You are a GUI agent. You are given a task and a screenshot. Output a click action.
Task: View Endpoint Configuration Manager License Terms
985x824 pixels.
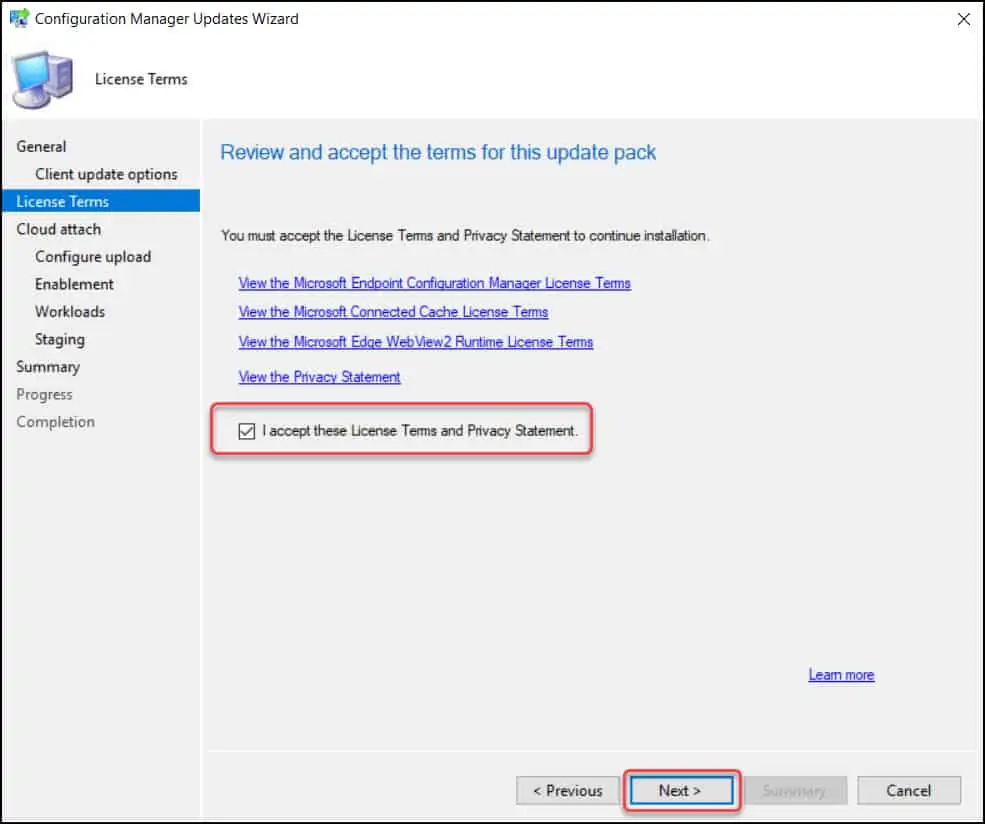(434, 283)
